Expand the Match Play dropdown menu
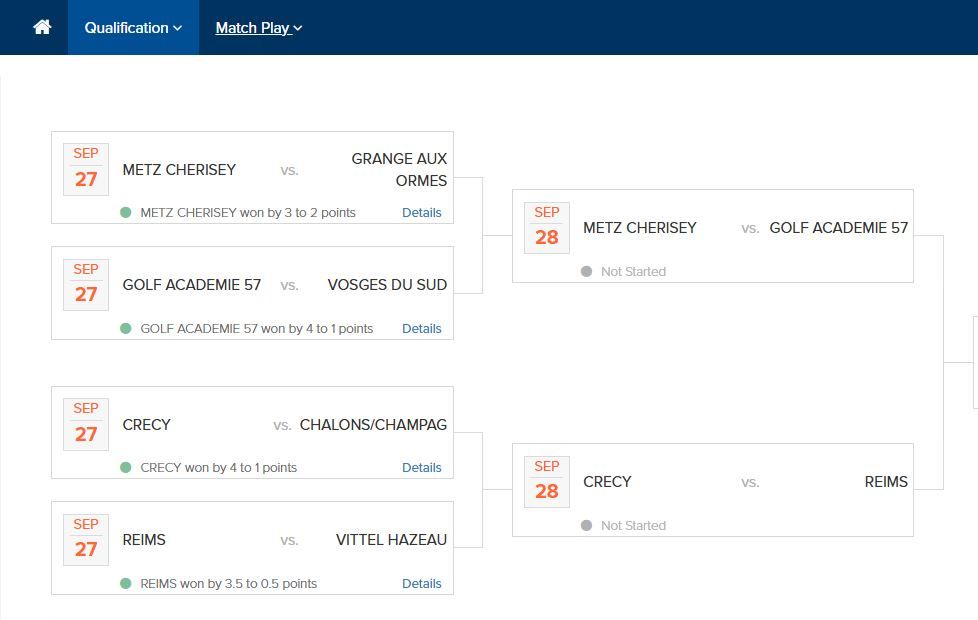 click(259, 28)
